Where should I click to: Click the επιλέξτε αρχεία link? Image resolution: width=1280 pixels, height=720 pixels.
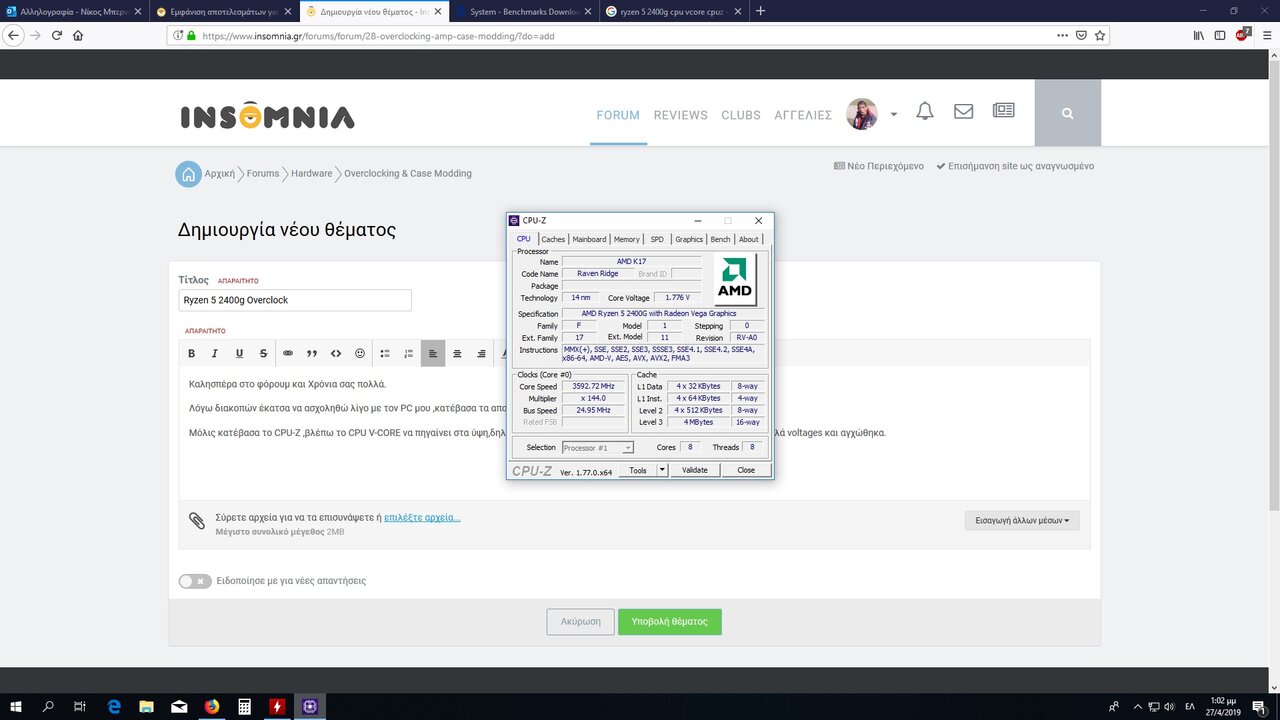coord(422,518)
